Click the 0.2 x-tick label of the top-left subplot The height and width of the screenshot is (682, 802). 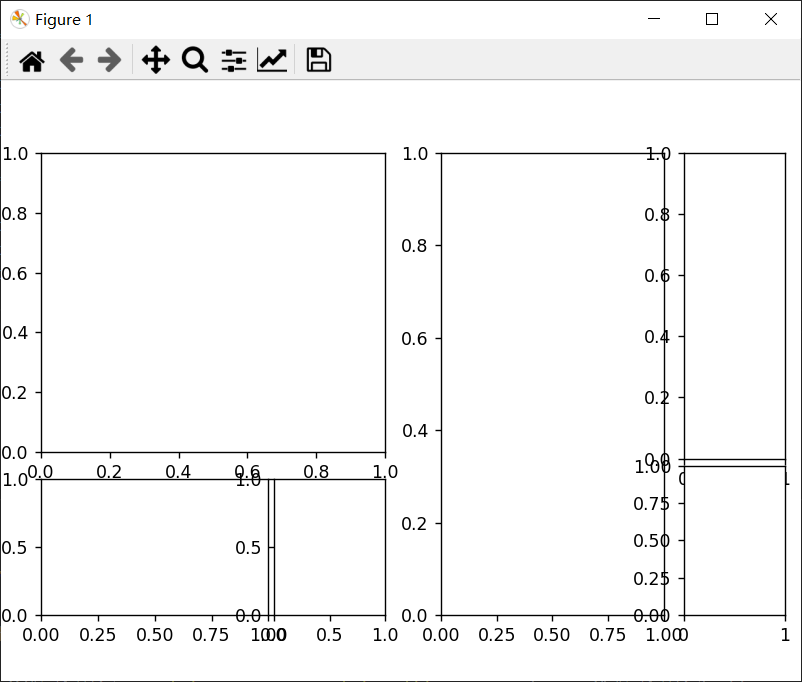pyautogui.click(x=109, y=472)
